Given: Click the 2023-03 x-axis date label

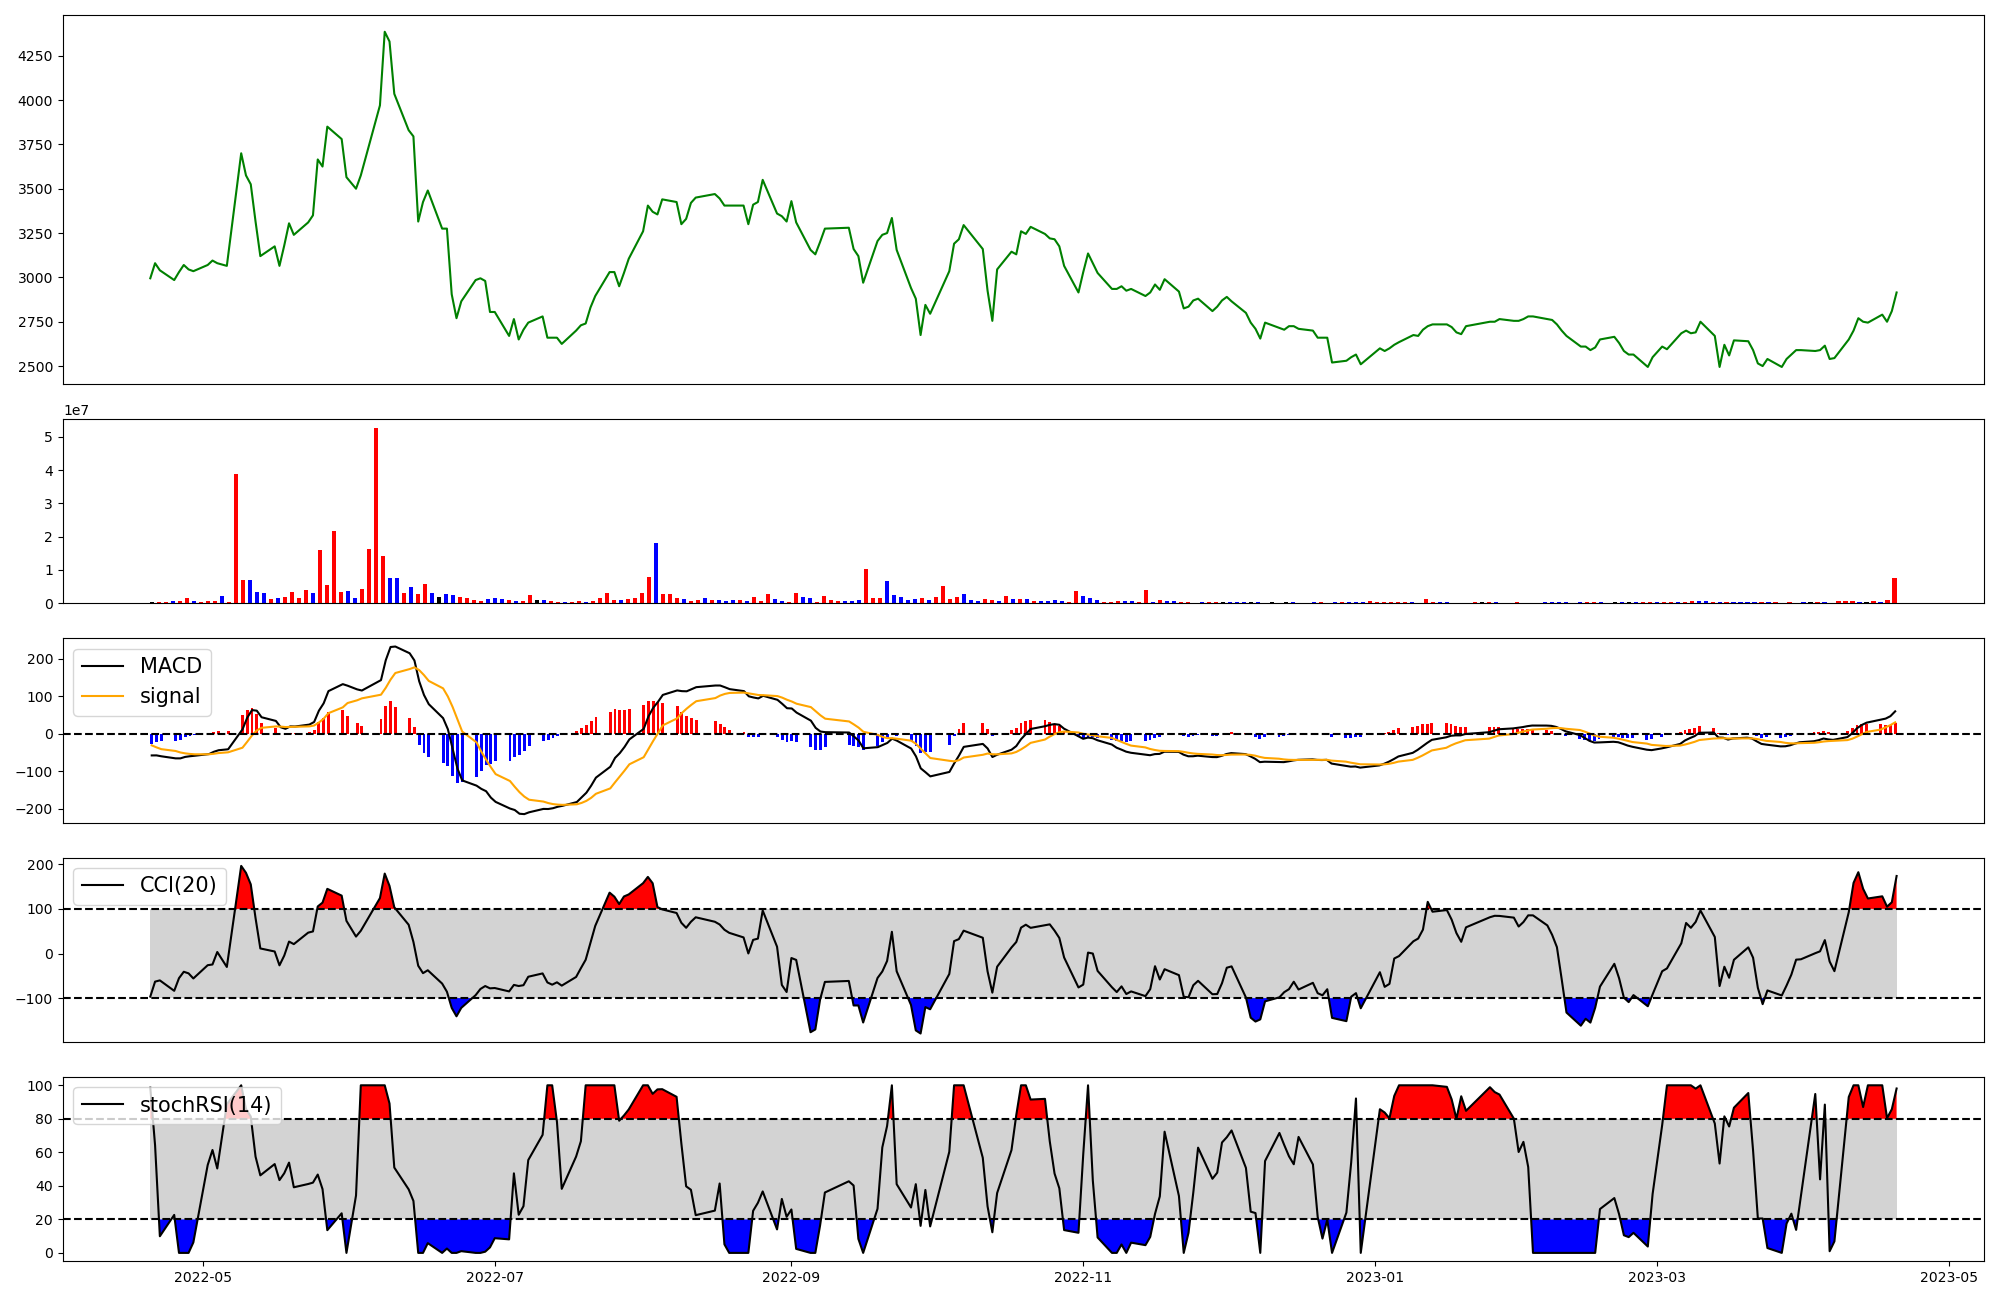Looking at the screenshot, I should click(x=1658, y=1277).
